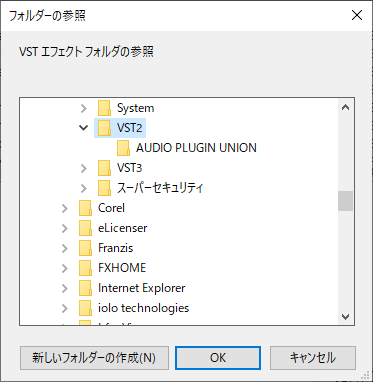Click the scrollbar down arrow
This screenshot has height=382, width=373.
click(345, 316)
